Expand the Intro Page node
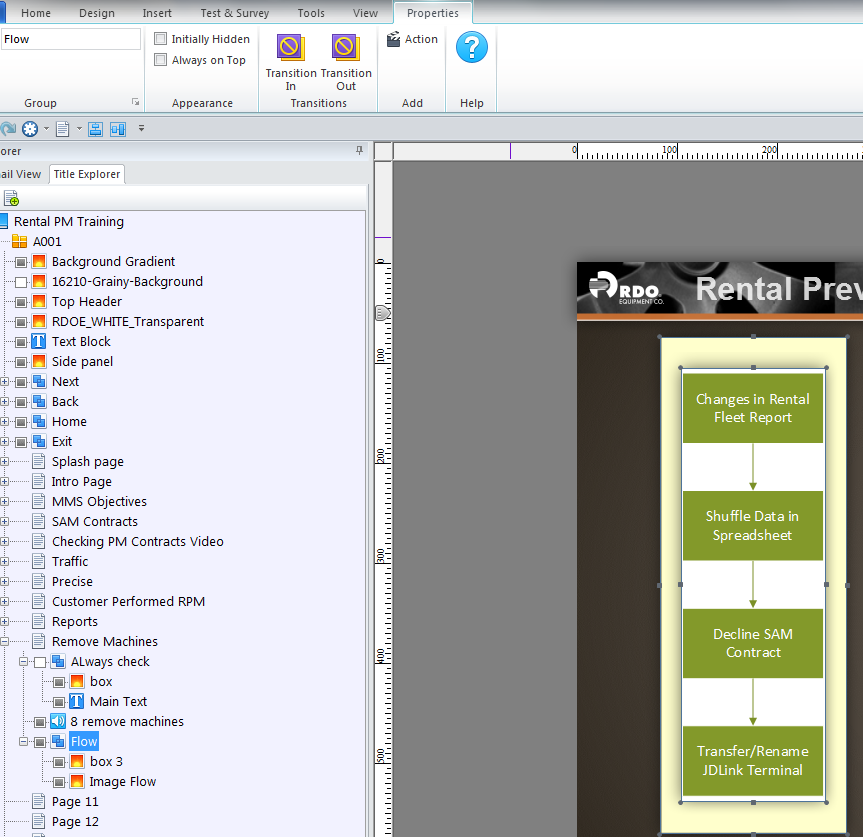This screenshot has width=863, height=837. 4,482
